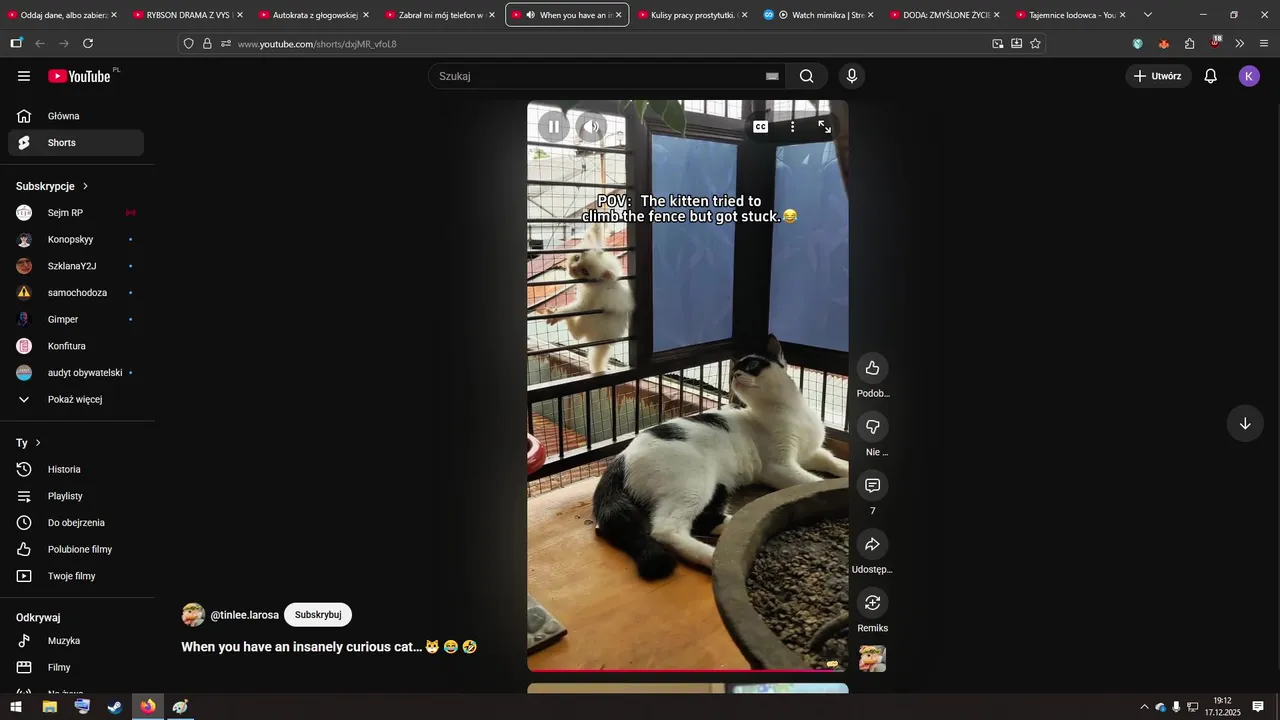Viewport: 1280px width, 720px height.
Task: Open the Sejm RP channel
Action: pyautogui.click(x=76, y=213)
